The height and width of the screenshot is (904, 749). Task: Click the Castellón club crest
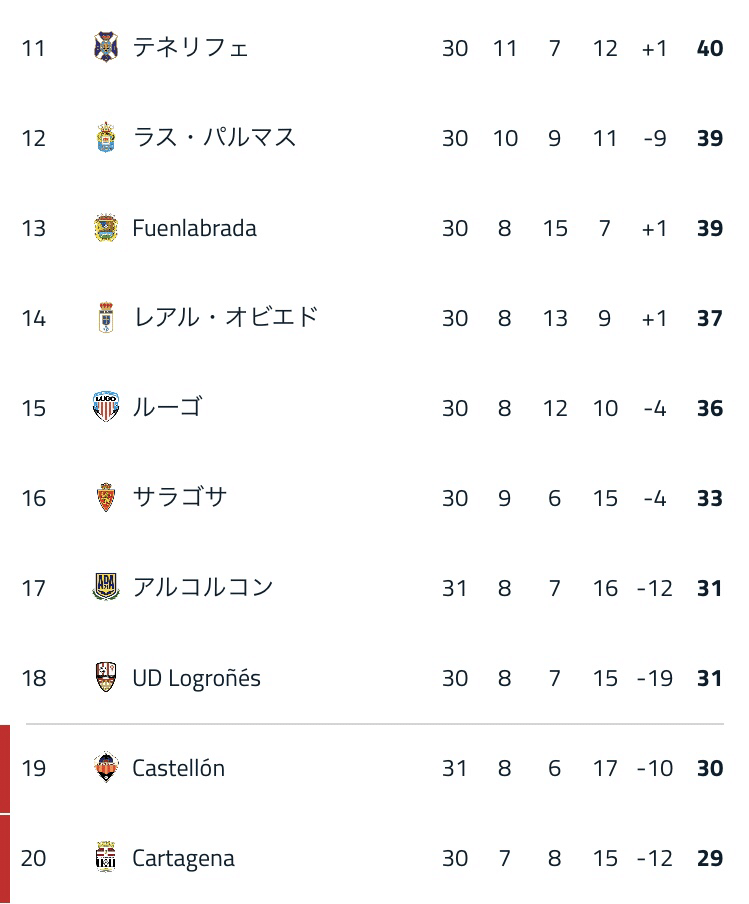coord(106,767)
